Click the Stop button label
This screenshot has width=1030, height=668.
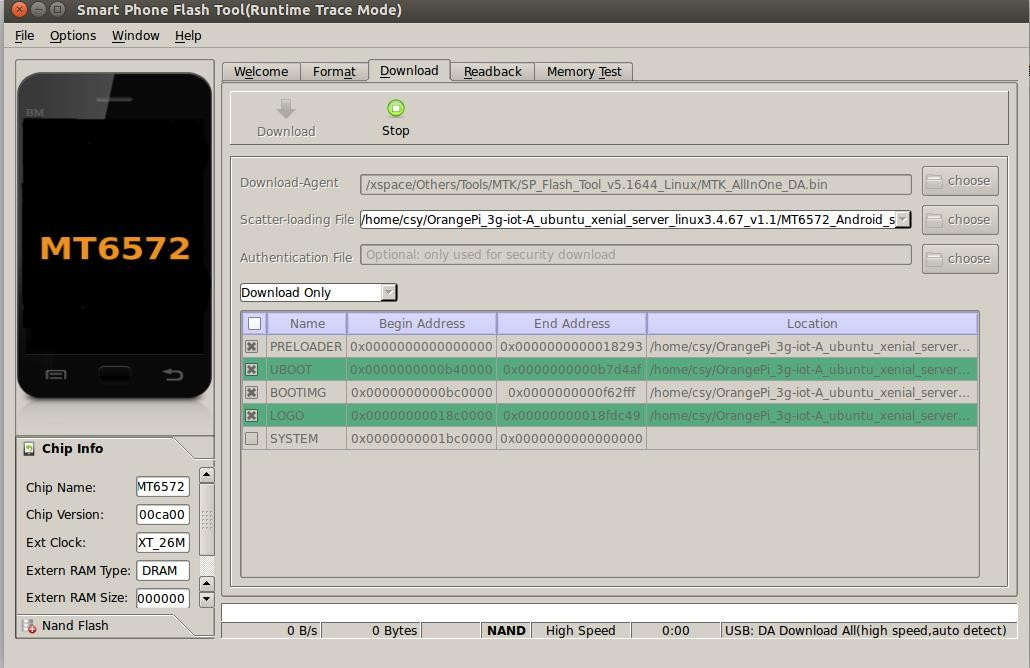(395, 131)
